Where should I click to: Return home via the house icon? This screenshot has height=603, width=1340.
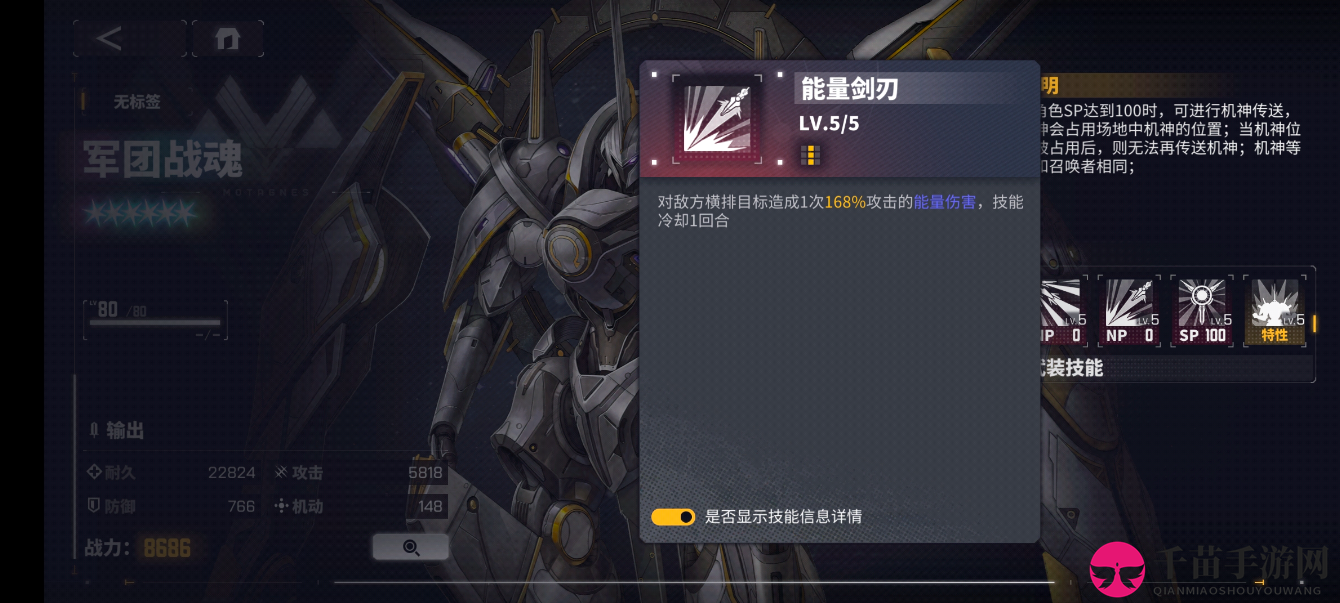228,39
